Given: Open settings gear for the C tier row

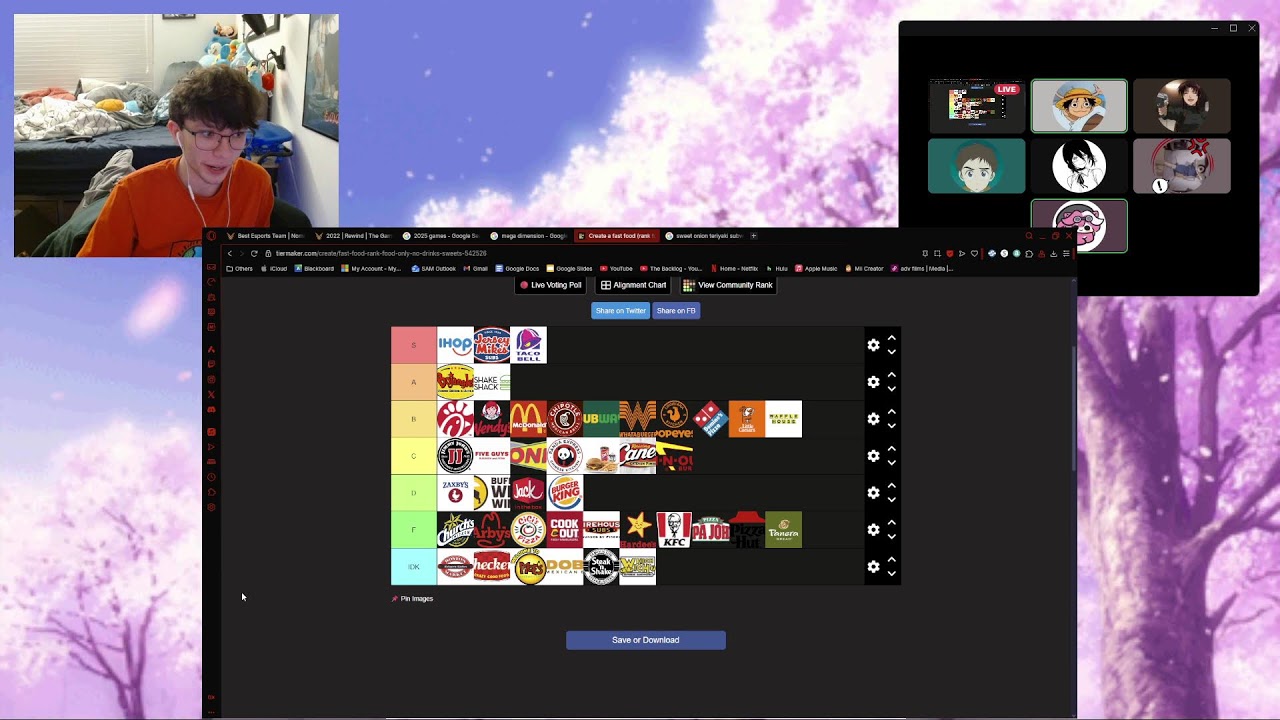Looking at the screenshot, I should pyautogui.click(x=873, y=456).
